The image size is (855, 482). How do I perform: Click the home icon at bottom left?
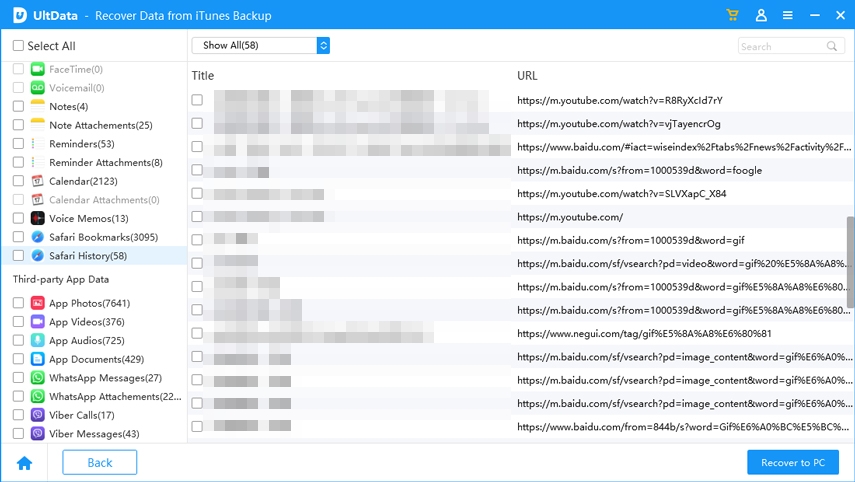pos(24,463)
